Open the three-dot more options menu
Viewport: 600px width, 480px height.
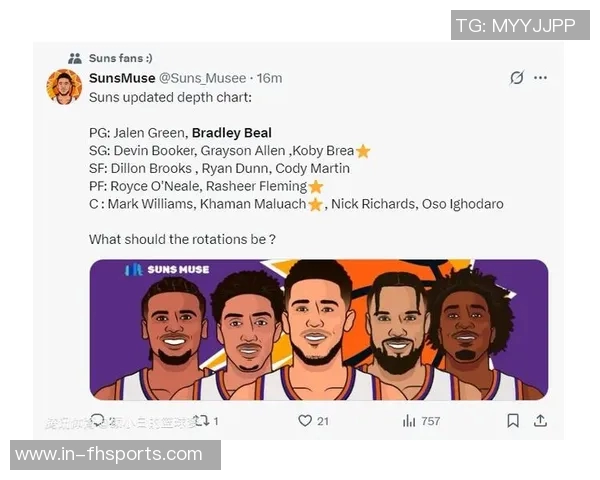pos(540,78)
